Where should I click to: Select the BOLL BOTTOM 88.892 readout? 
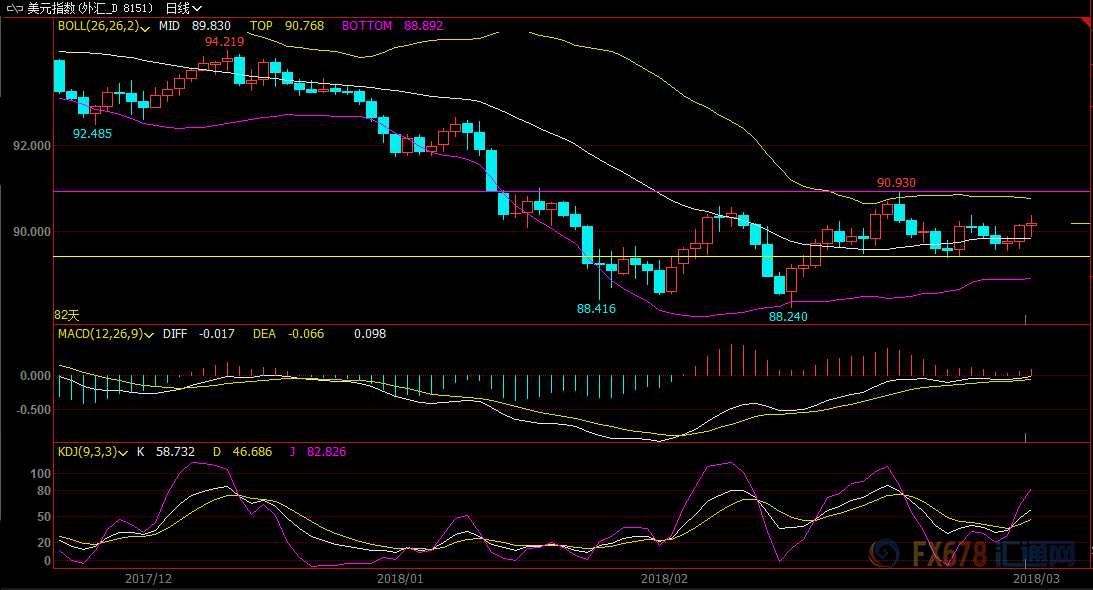(392, 26)
